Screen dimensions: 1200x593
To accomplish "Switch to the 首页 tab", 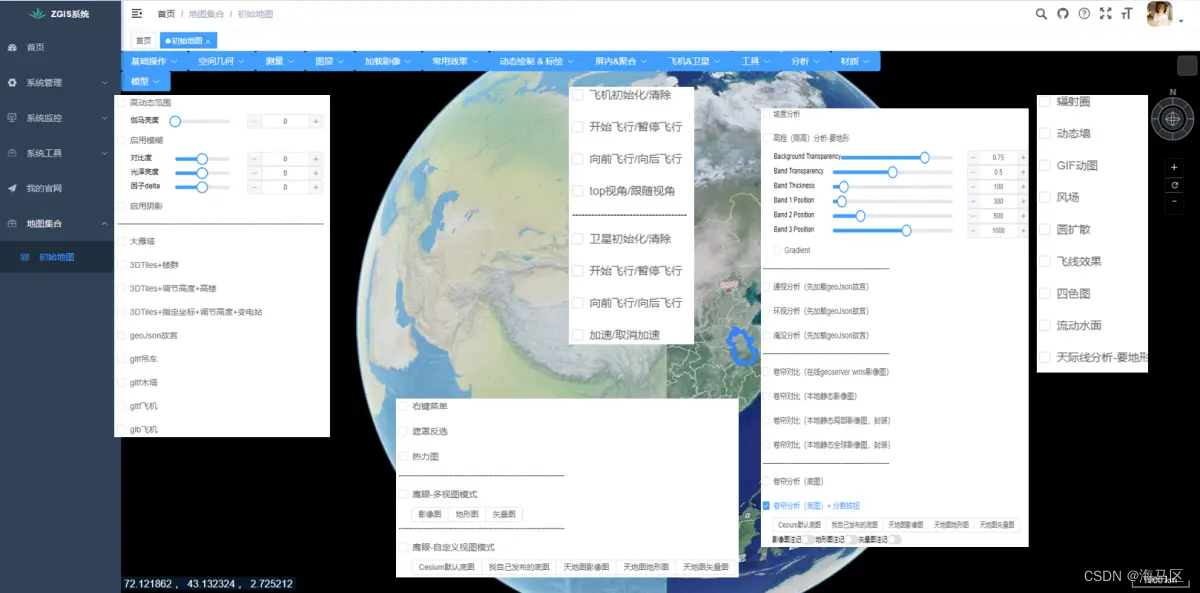I will (144, 41).
